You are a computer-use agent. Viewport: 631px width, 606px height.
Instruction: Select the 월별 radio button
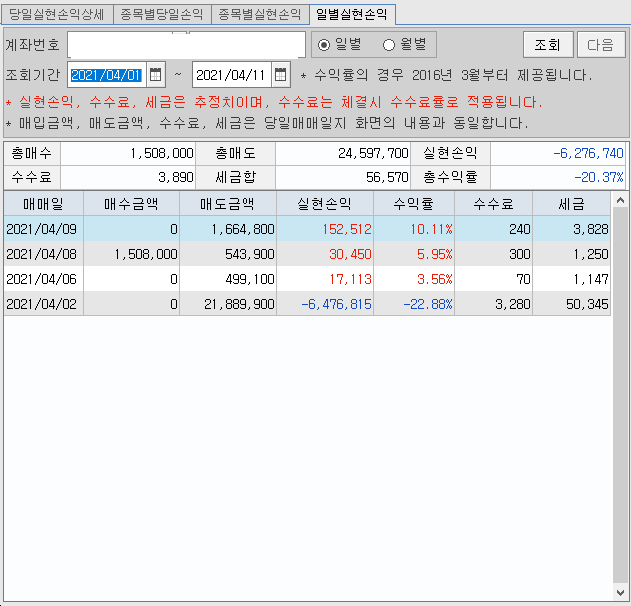pyautogui.click(x=389, y=45)
